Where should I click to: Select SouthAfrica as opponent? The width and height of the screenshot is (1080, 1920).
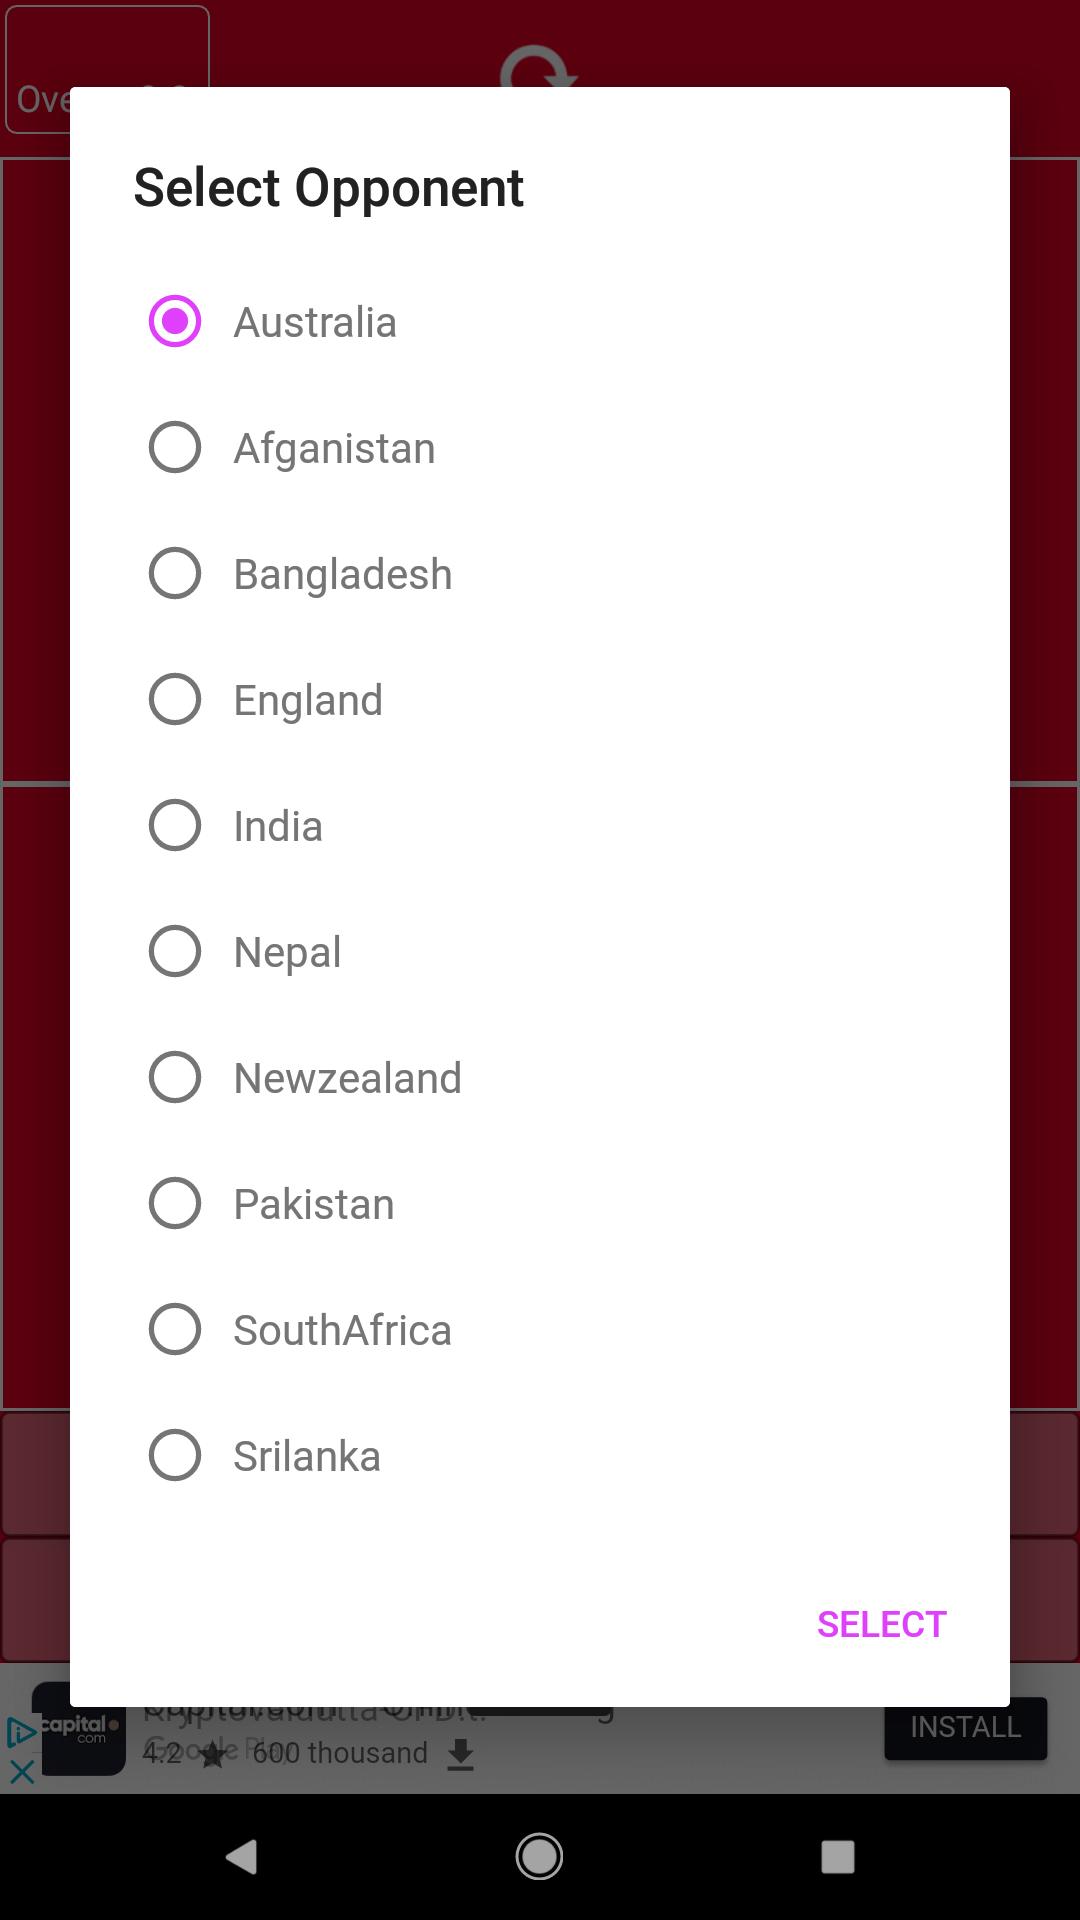tap(175, 1329)
